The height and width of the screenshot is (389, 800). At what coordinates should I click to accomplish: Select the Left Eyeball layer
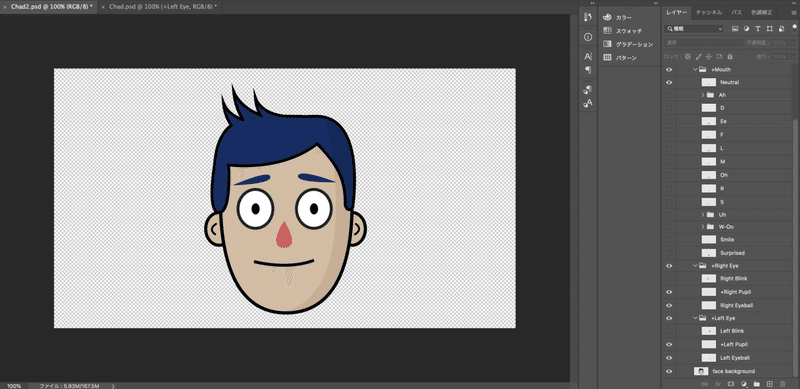736,358
